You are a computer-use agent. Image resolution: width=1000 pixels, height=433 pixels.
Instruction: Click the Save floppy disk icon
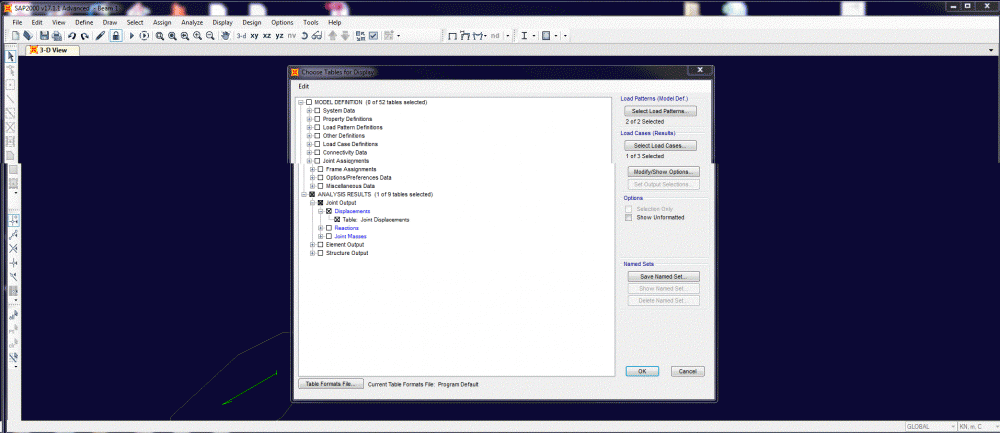pyautogui.click(x=44, y=36)
